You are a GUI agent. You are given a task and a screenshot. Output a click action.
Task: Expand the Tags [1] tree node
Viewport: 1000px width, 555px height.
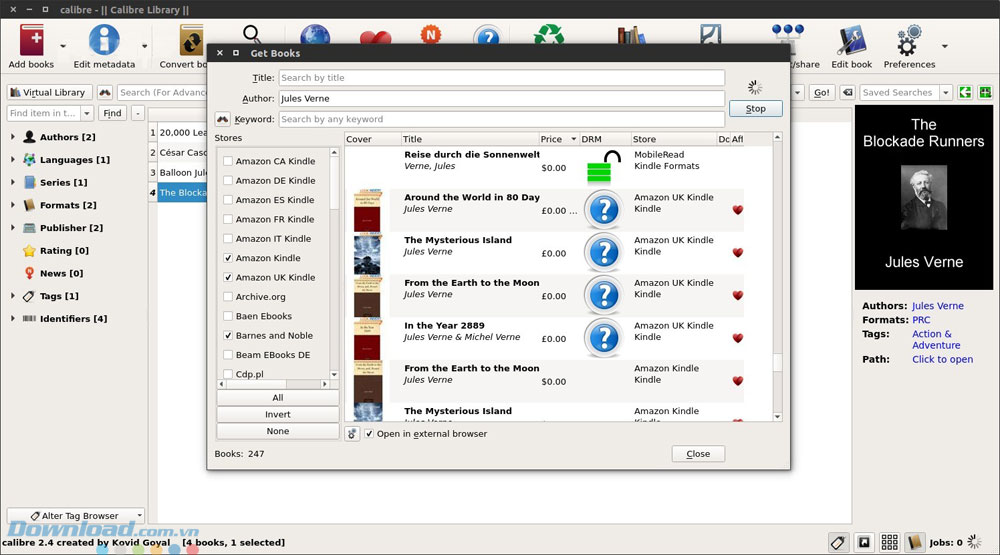point(13,296)
